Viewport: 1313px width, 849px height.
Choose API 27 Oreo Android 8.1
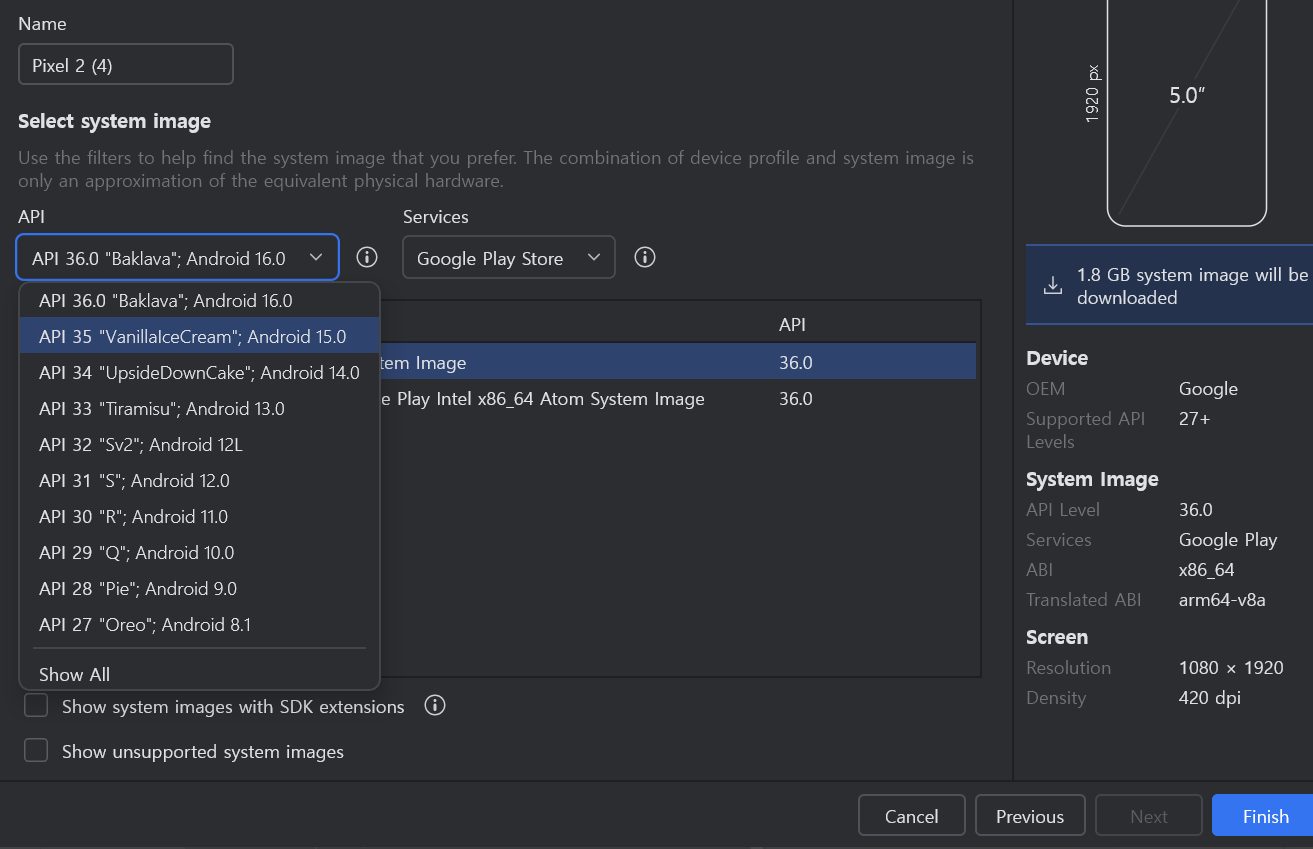coord(144,625)
